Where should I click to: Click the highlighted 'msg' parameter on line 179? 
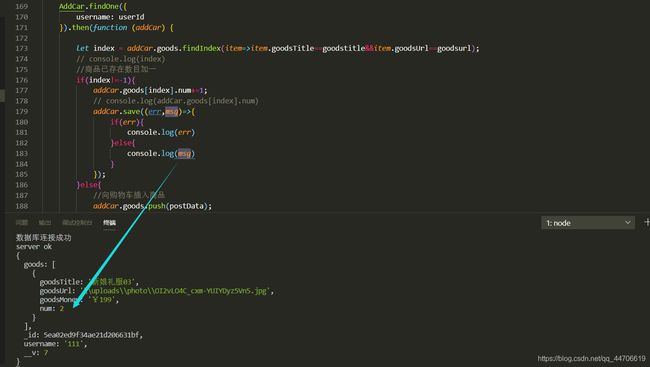point(172,112)
